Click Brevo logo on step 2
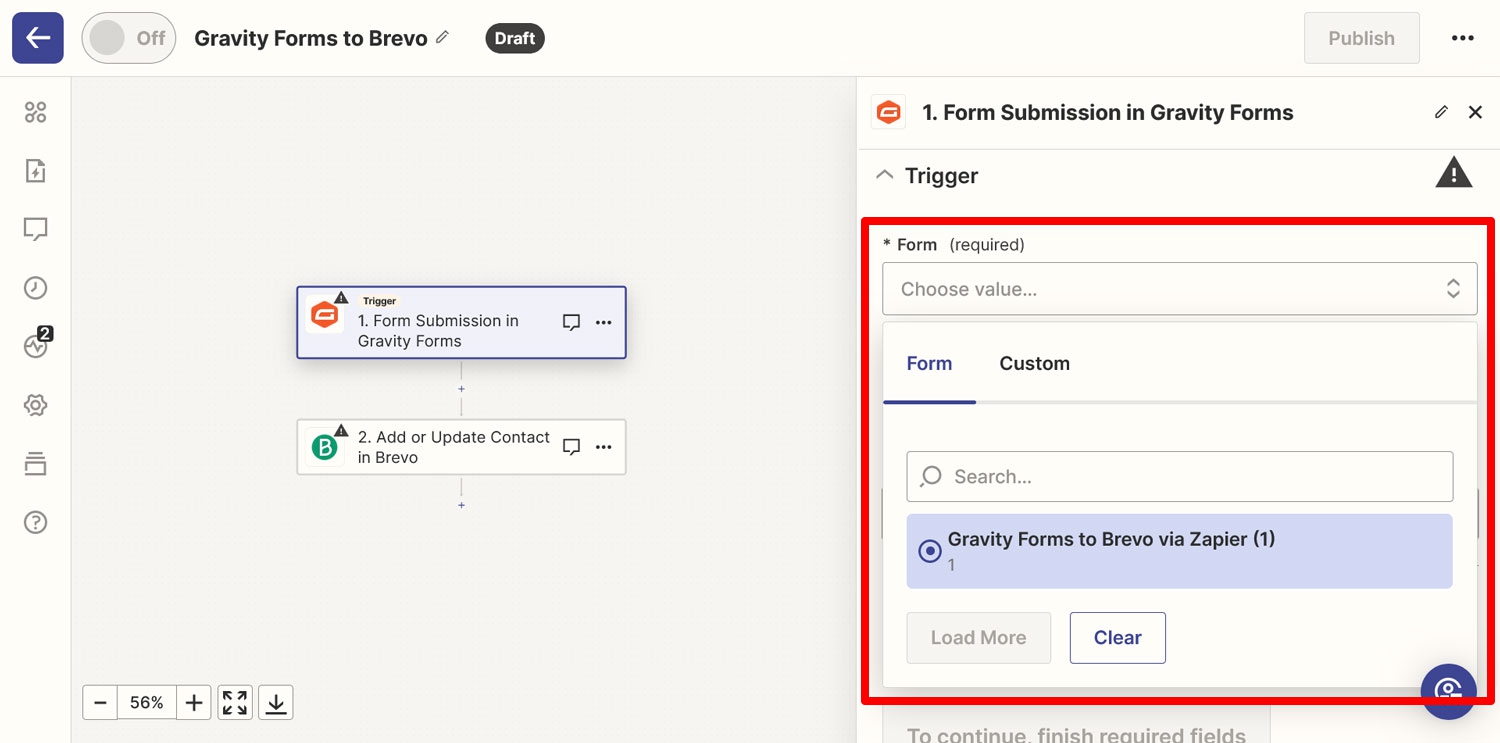1500x743 pixels. (324, 446)
